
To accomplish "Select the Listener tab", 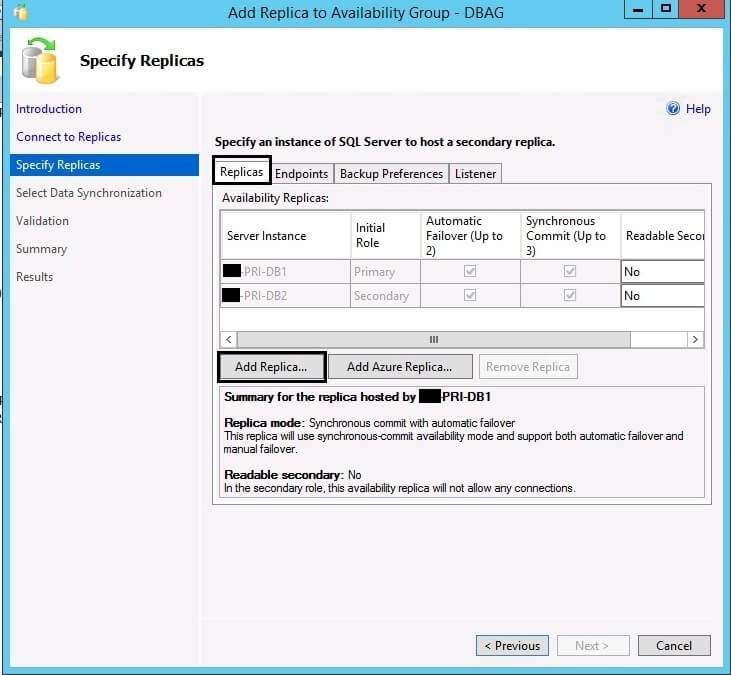I will [x=475, y=174].
